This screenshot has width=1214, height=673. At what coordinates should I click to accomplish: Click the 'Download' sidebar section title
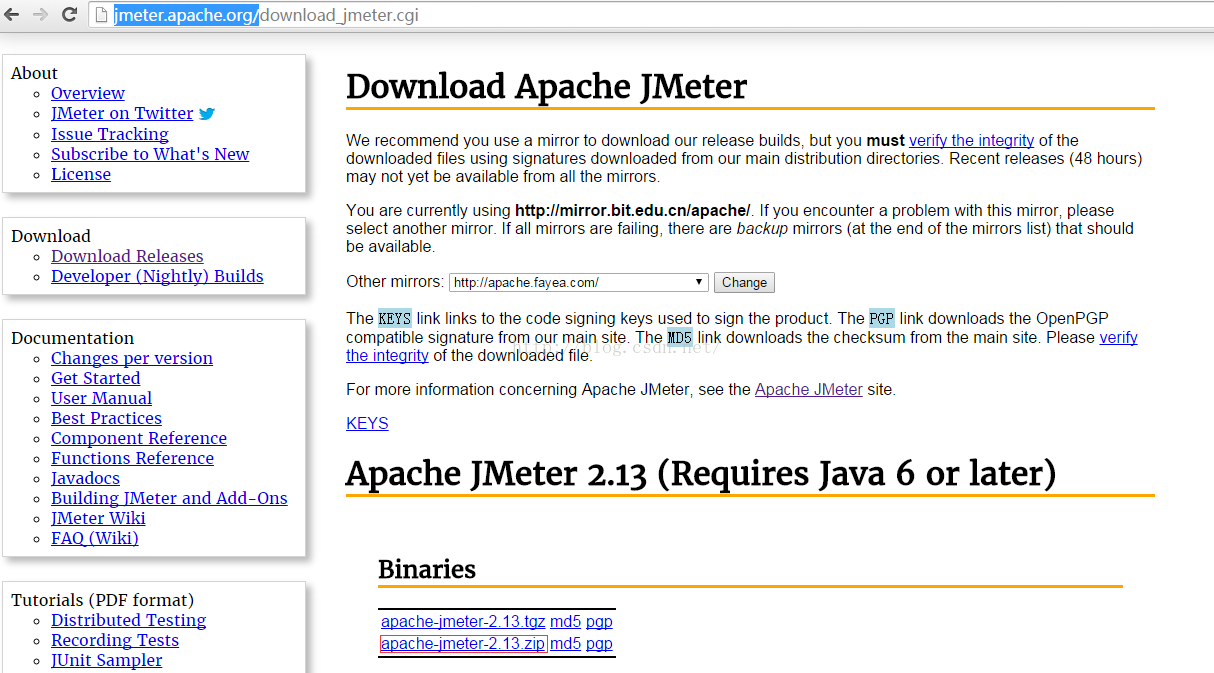click(x=51, y=236)
